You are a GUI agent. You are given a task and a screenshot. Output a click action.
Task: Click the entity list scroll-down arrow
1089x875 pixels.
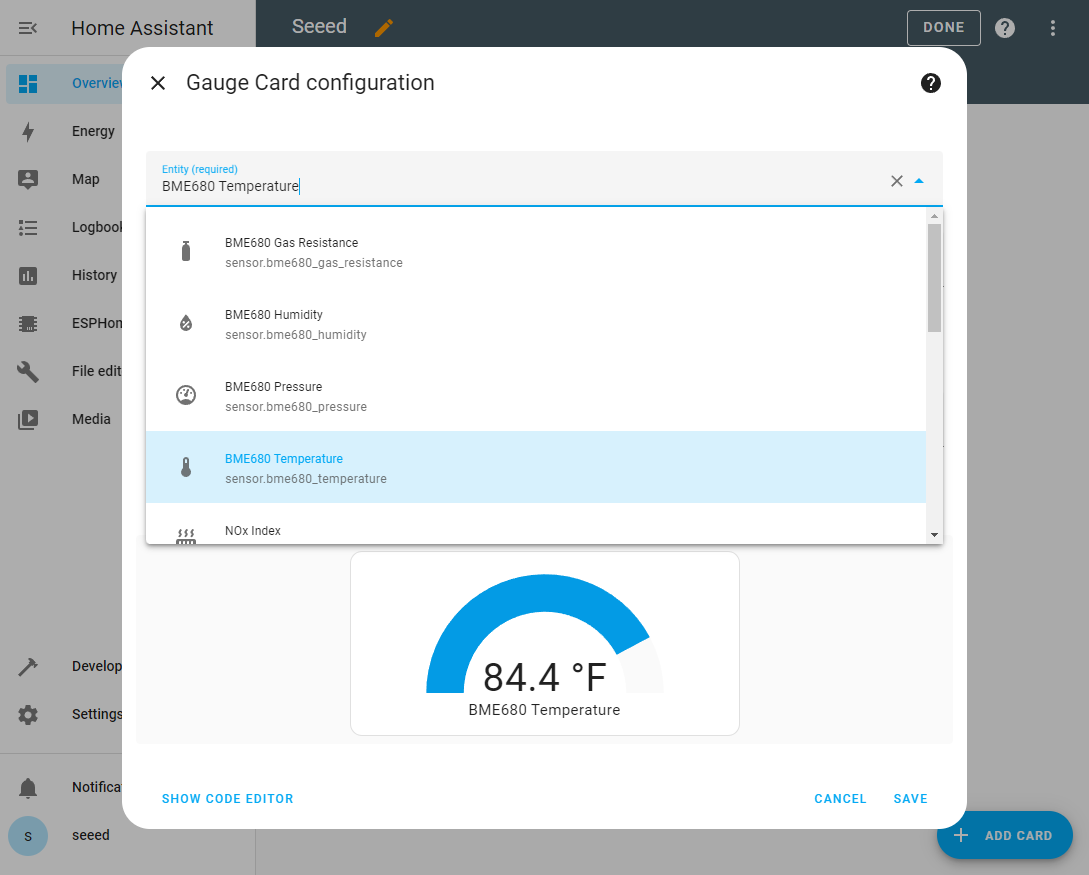tap(934, 535)
